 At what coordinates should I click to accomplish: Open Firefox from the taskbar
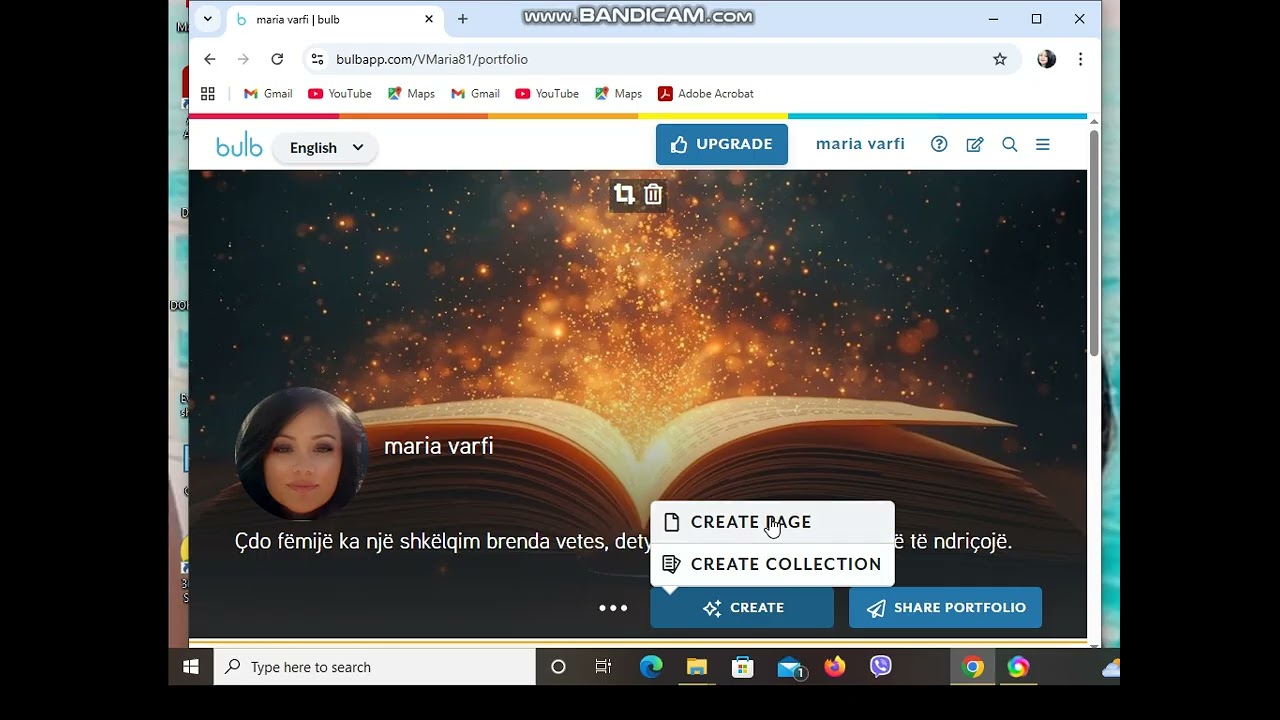[x=835, y=667]
